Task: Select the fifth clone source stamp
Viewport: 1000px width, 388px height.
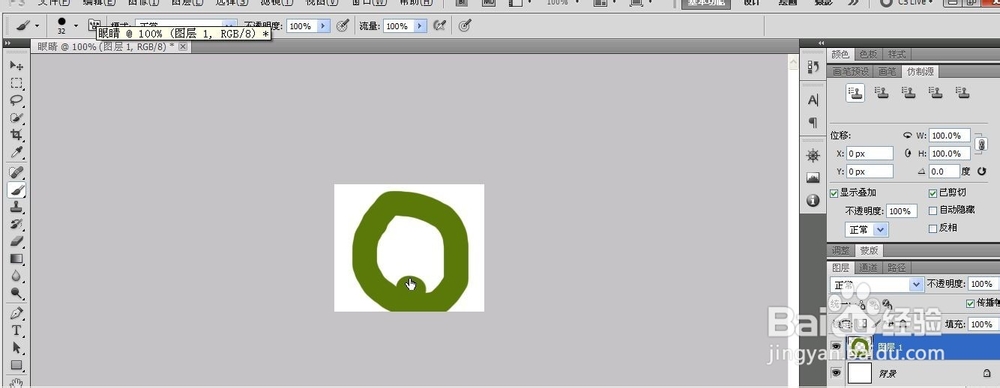Action: 962,93
